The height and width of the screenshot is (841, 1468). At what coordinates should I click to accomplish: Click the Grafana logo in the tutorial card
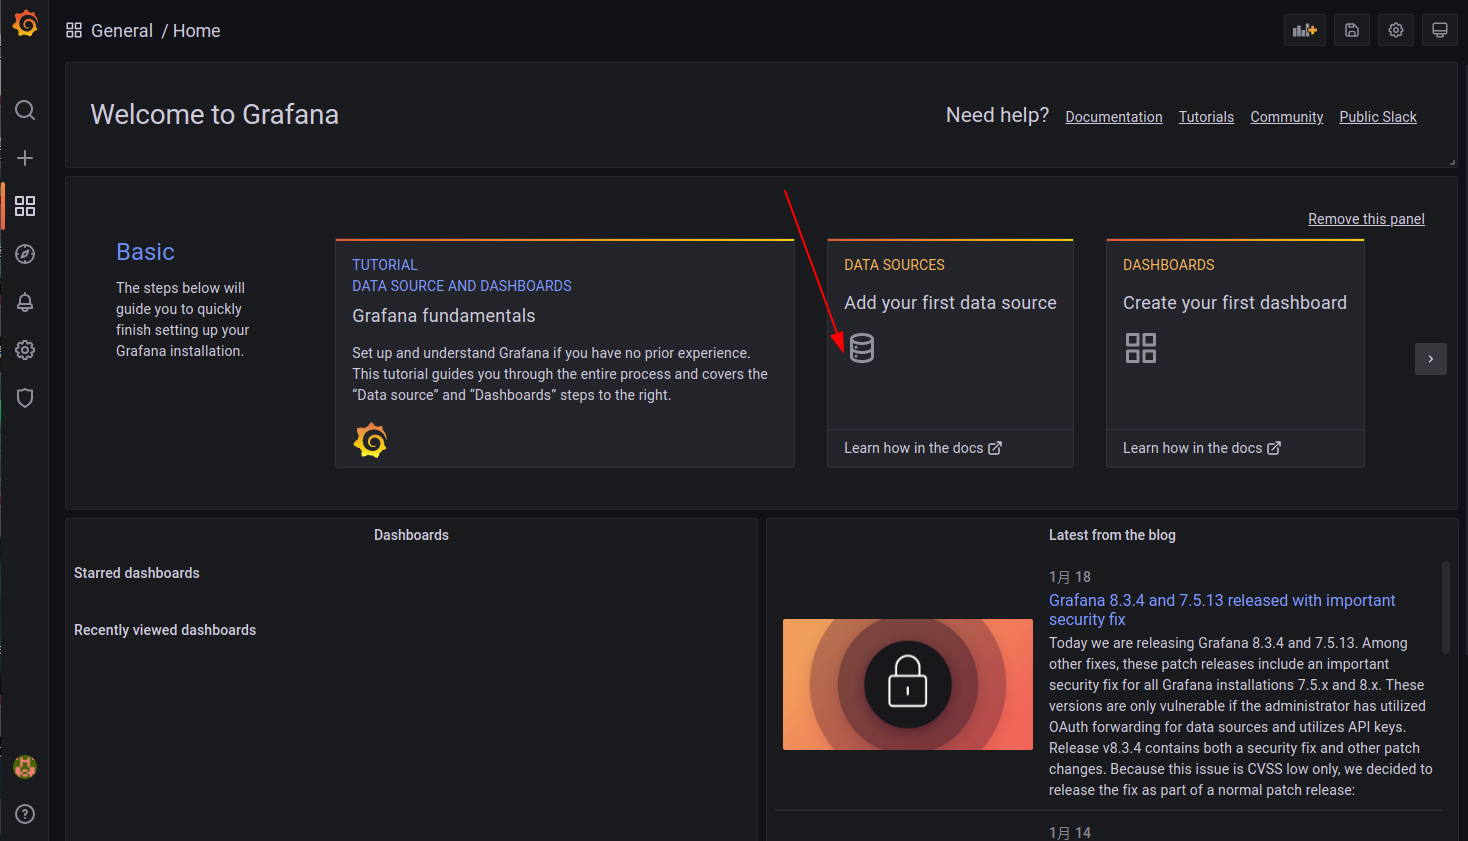[x=370, y=440]
